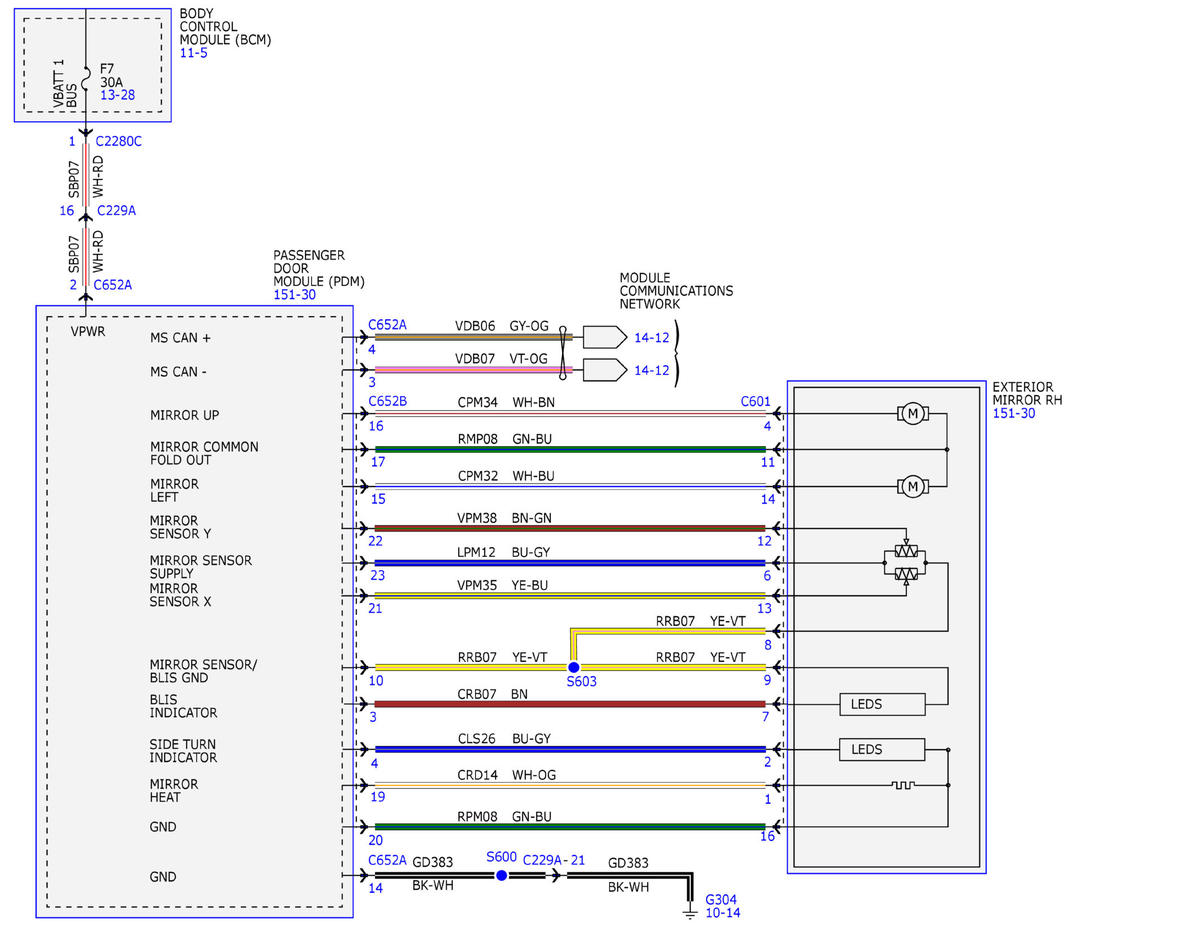Click the CPM34 WH-BN wire label

tap(506, 402)
